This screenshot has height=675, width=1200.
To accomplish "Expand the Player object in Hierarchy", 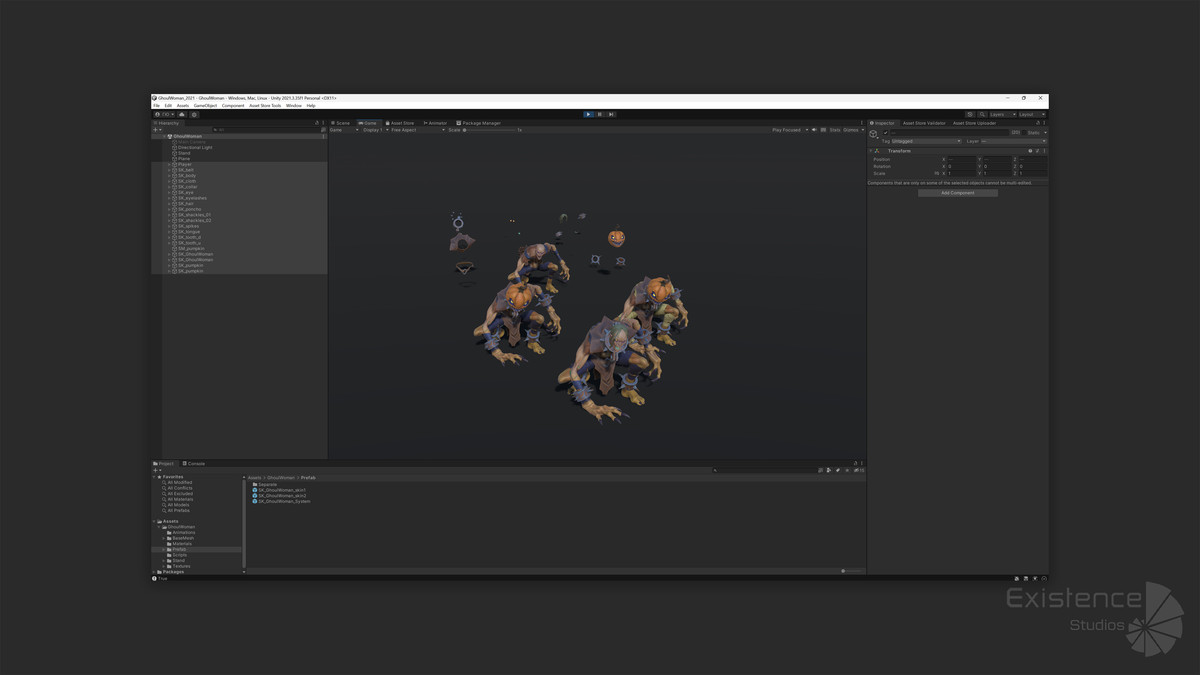I will pos(170,164).
